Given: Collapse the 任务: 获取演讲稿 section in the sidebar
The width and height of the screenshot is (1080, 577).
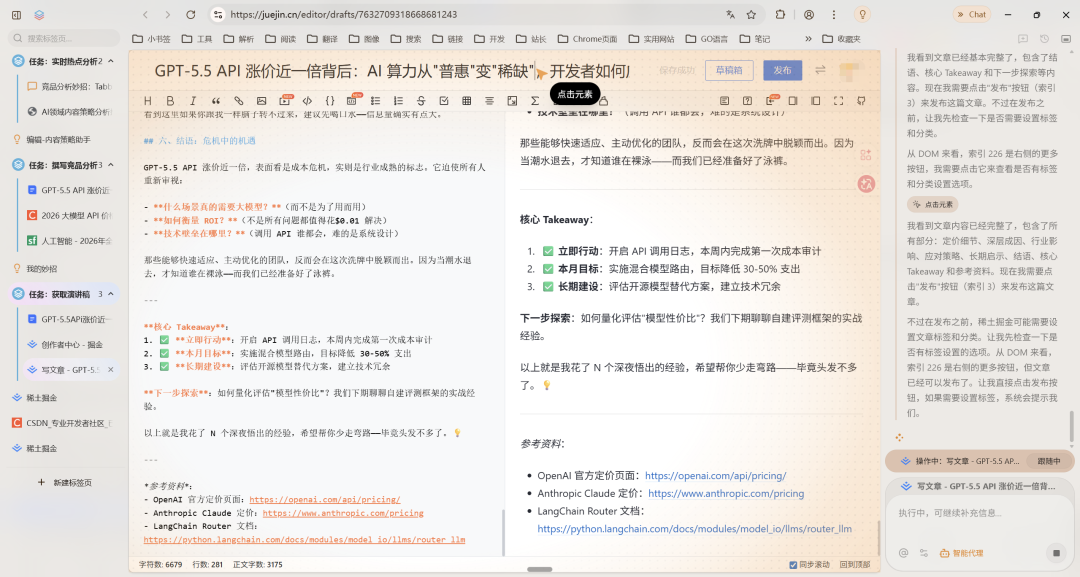Looking at the screenshot, I should [110, 293].
